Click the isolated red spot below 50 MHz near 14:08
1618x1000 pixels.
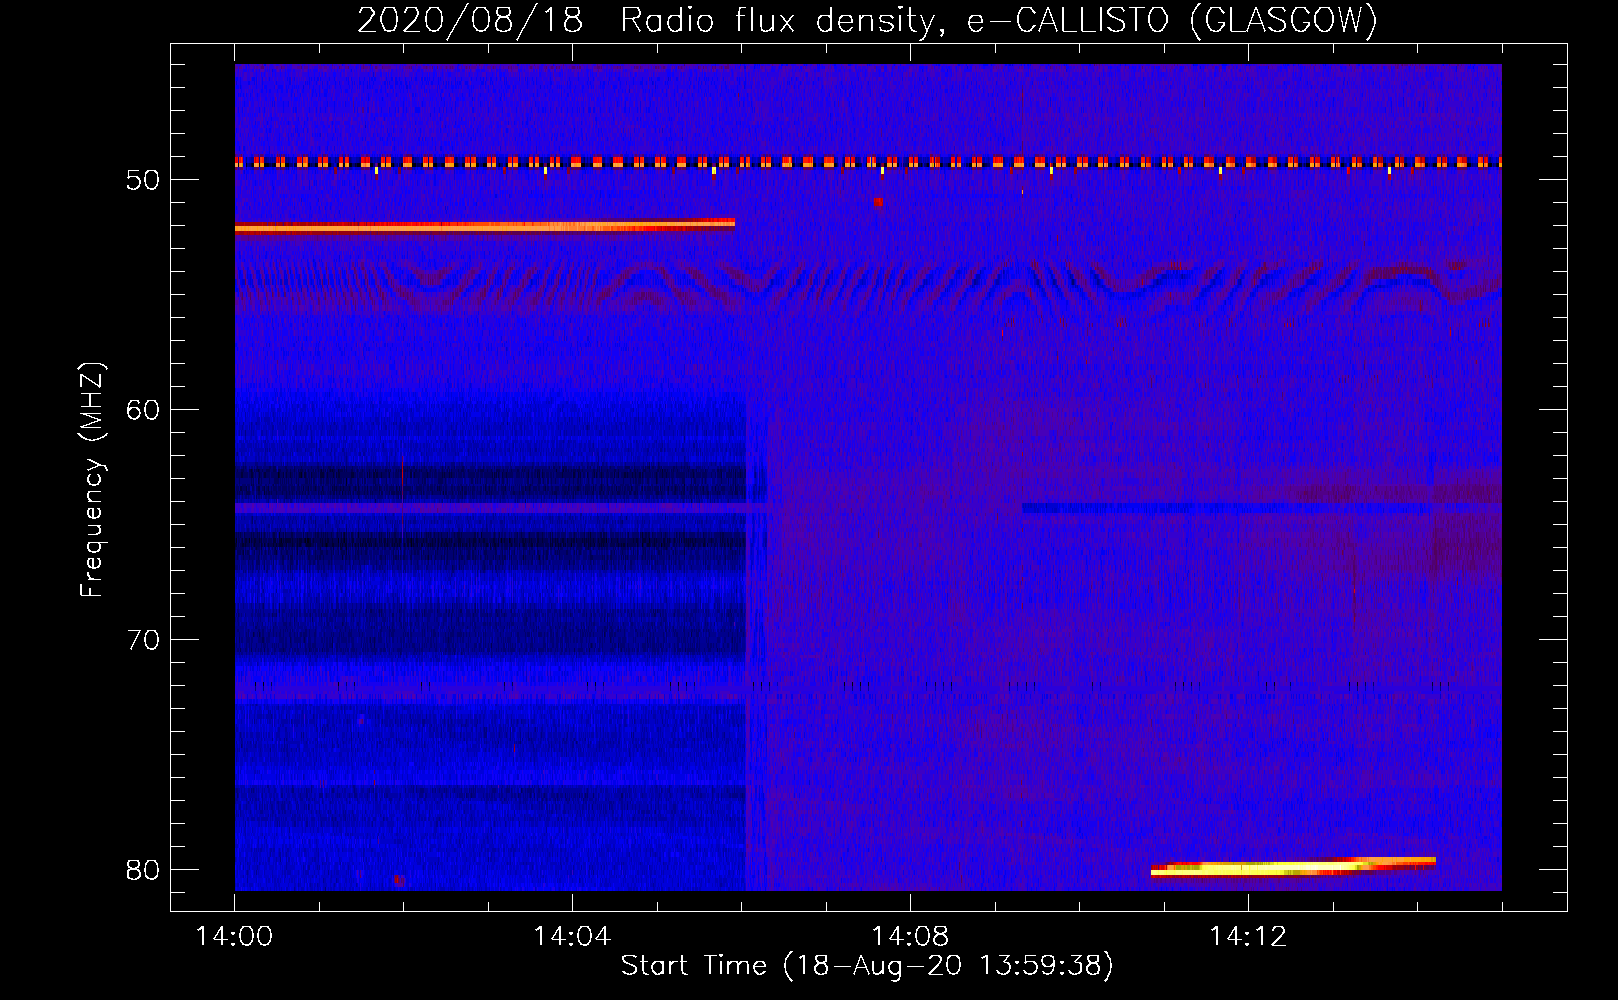click(878, 202)
